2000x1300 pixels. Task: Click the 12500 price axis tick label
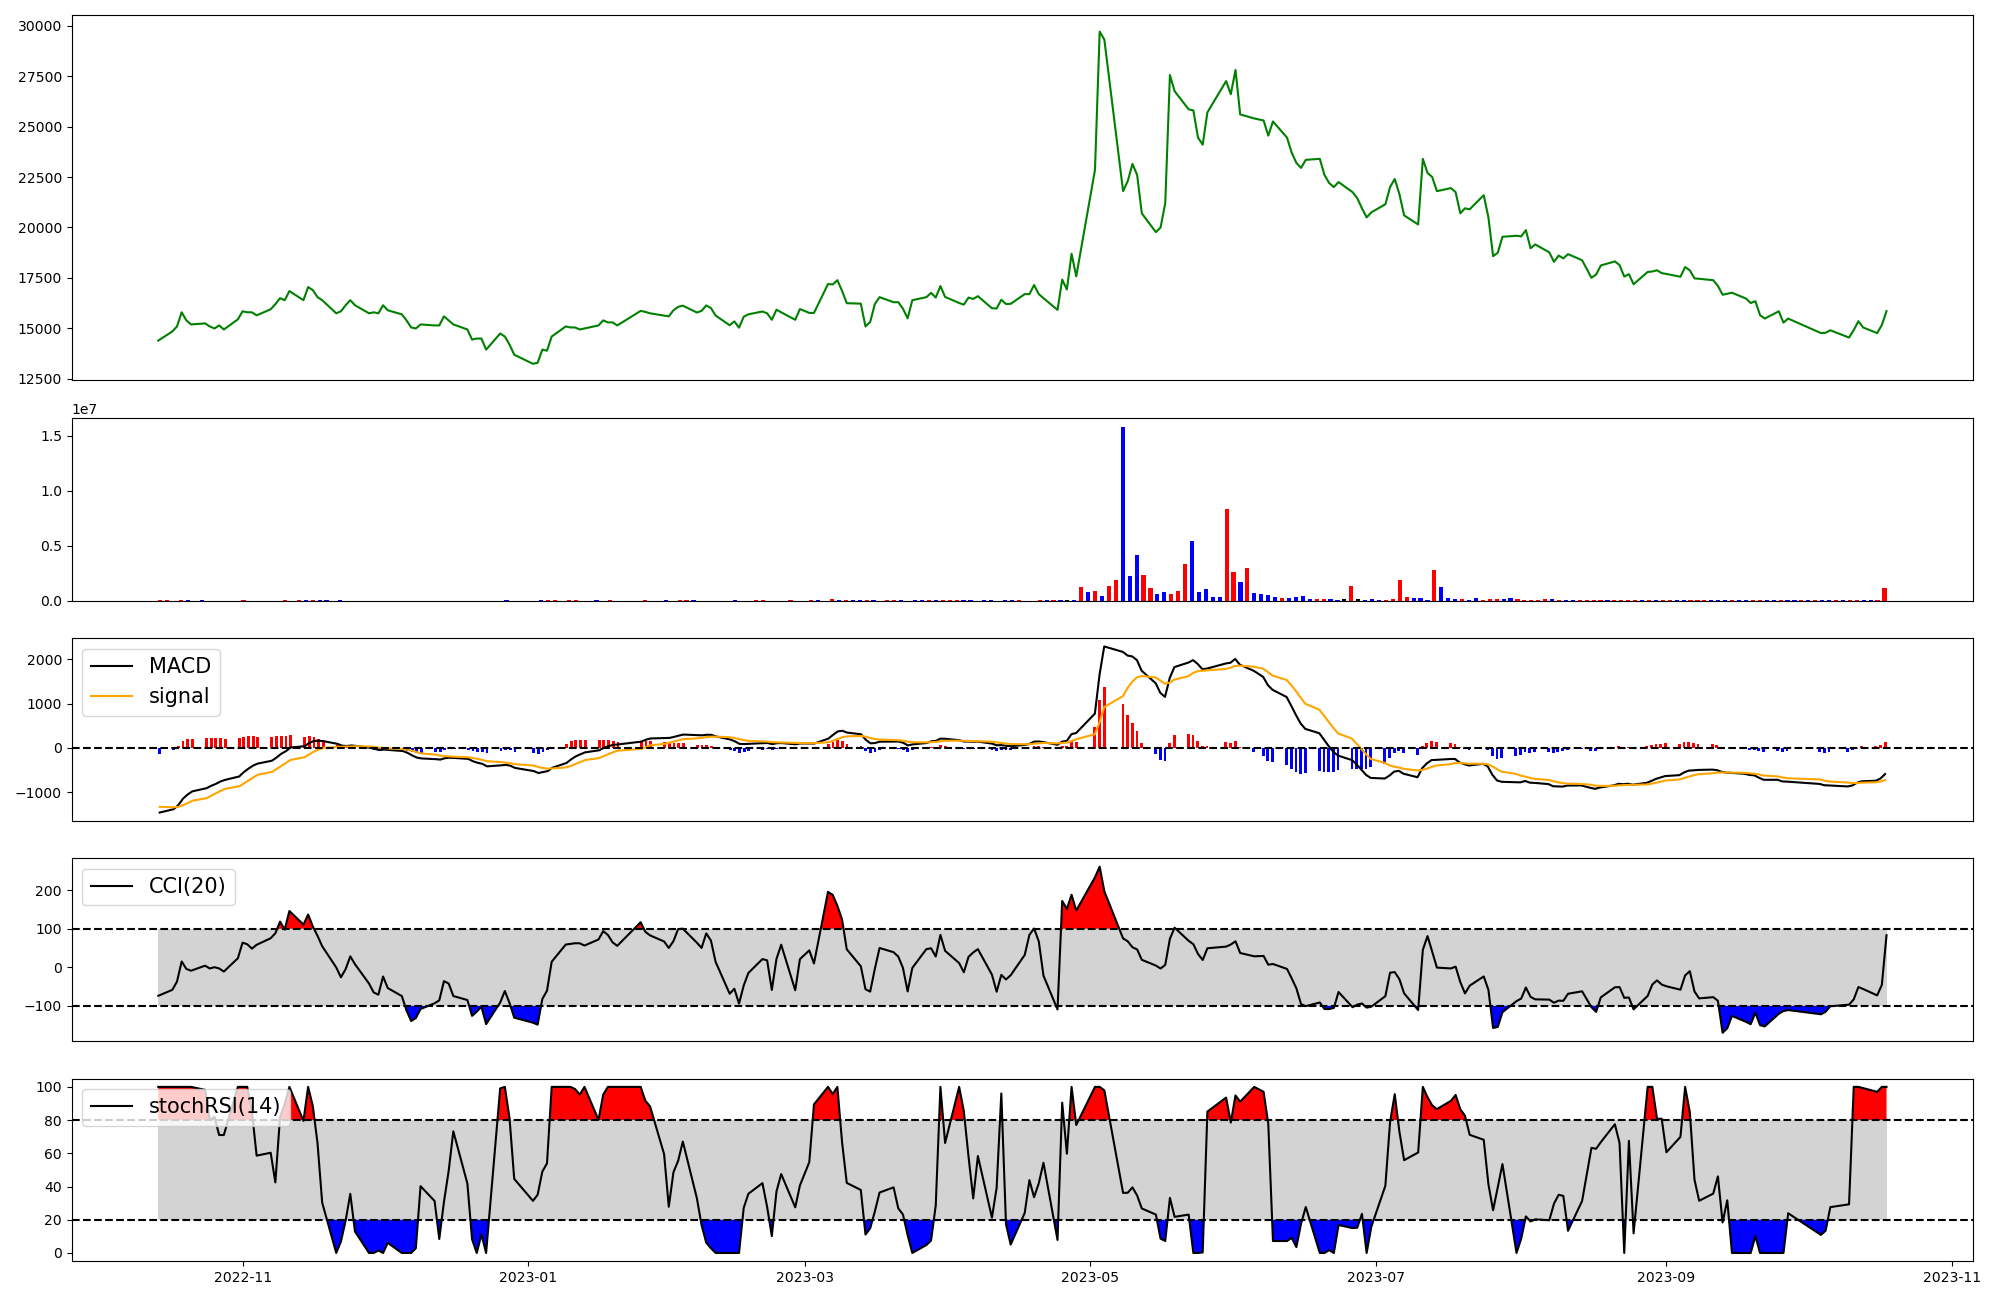[x=40, y=379]
